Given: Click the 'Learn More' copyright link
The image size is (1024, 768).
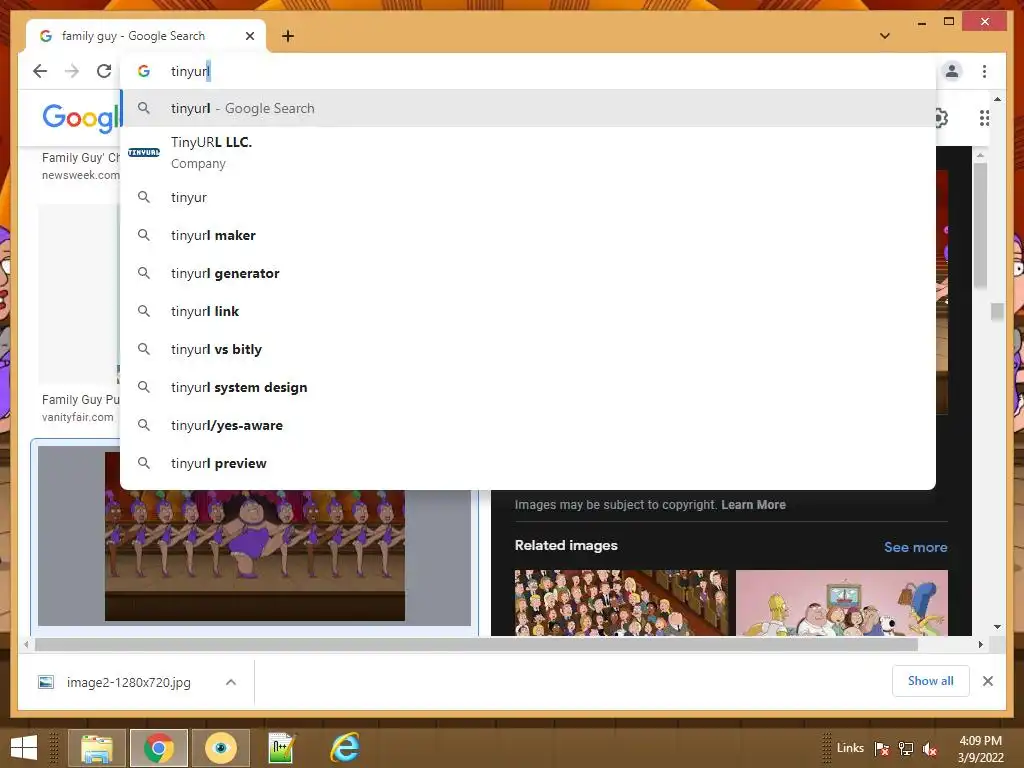Looking at the screenshot, I should (753, 505).
